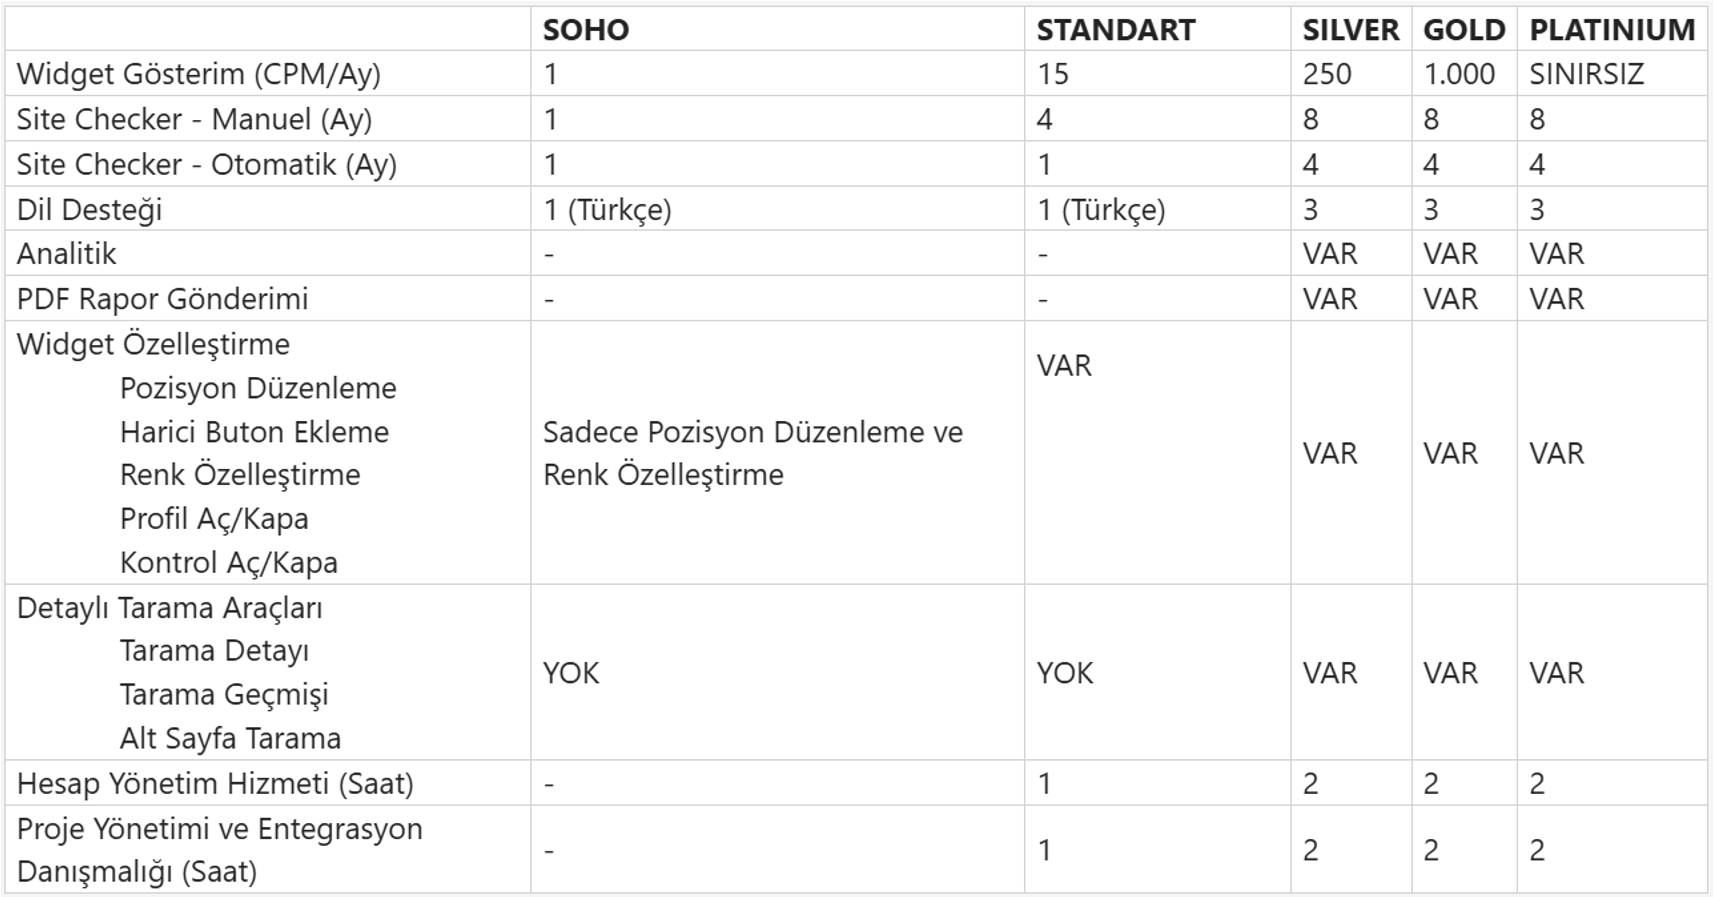
Task: Select the Analitik row label
Action: [66, 254]
